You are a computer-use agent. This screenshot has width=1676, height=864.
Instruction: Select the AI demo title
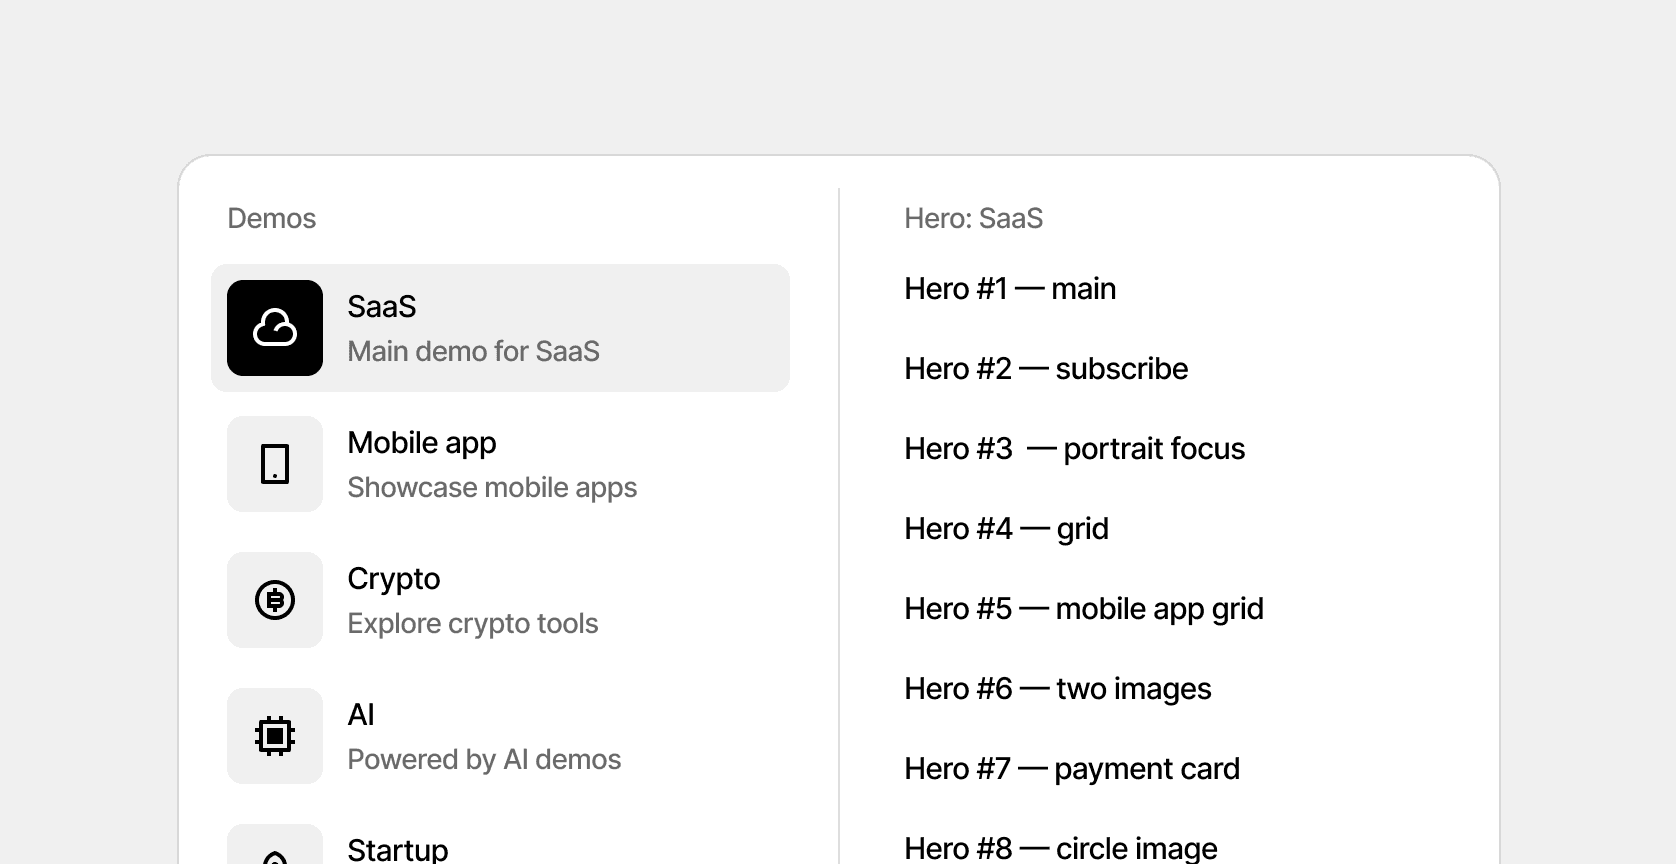(x=361, y=714)
